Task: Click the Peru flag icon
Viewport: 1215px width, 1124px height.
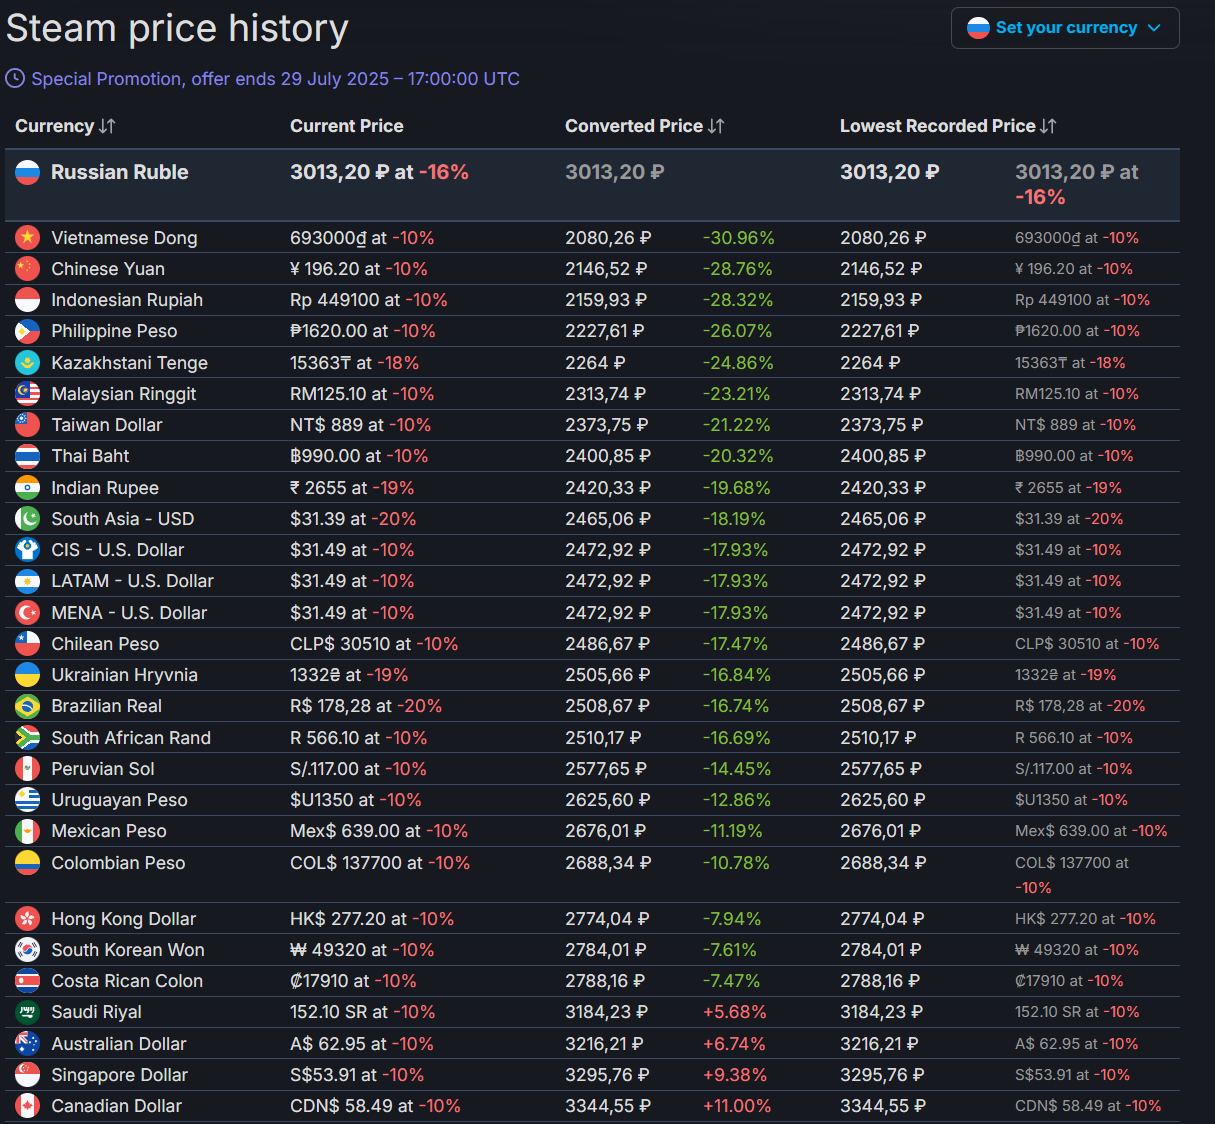Action: click(x=28, y=768)
